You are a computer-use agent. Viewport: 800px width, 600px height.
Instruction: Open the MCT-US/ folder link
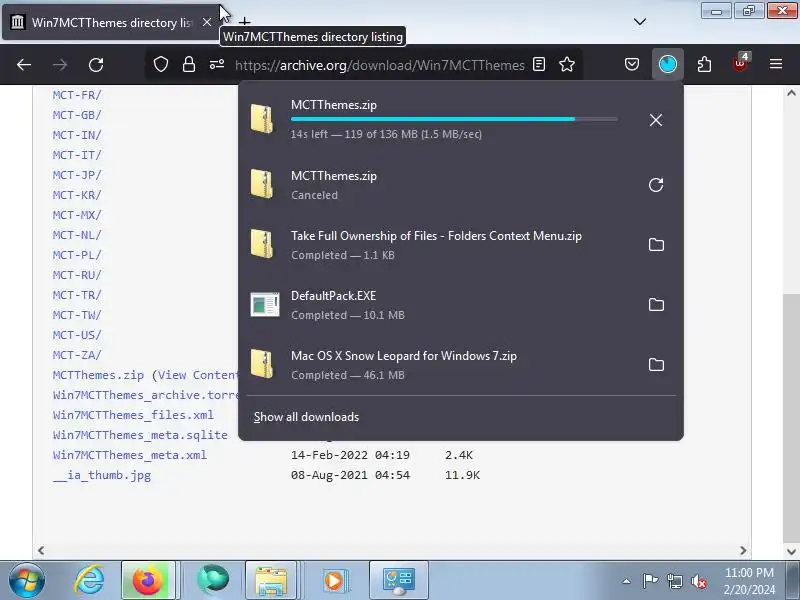coord(77,335)
